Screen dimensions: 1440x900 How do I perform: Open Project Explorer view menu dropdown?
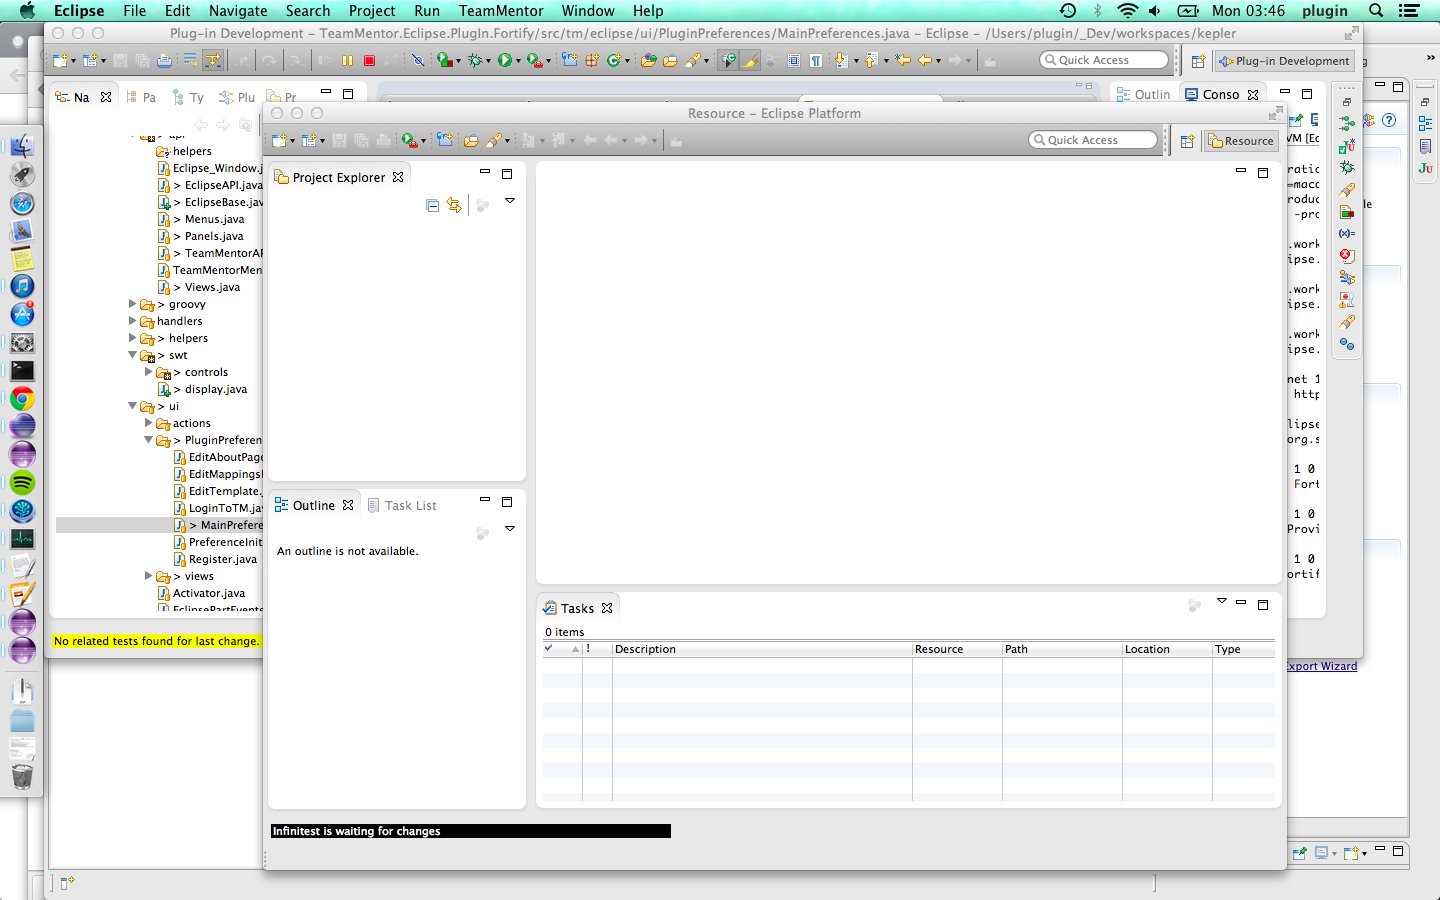click(x=510, y=202)
